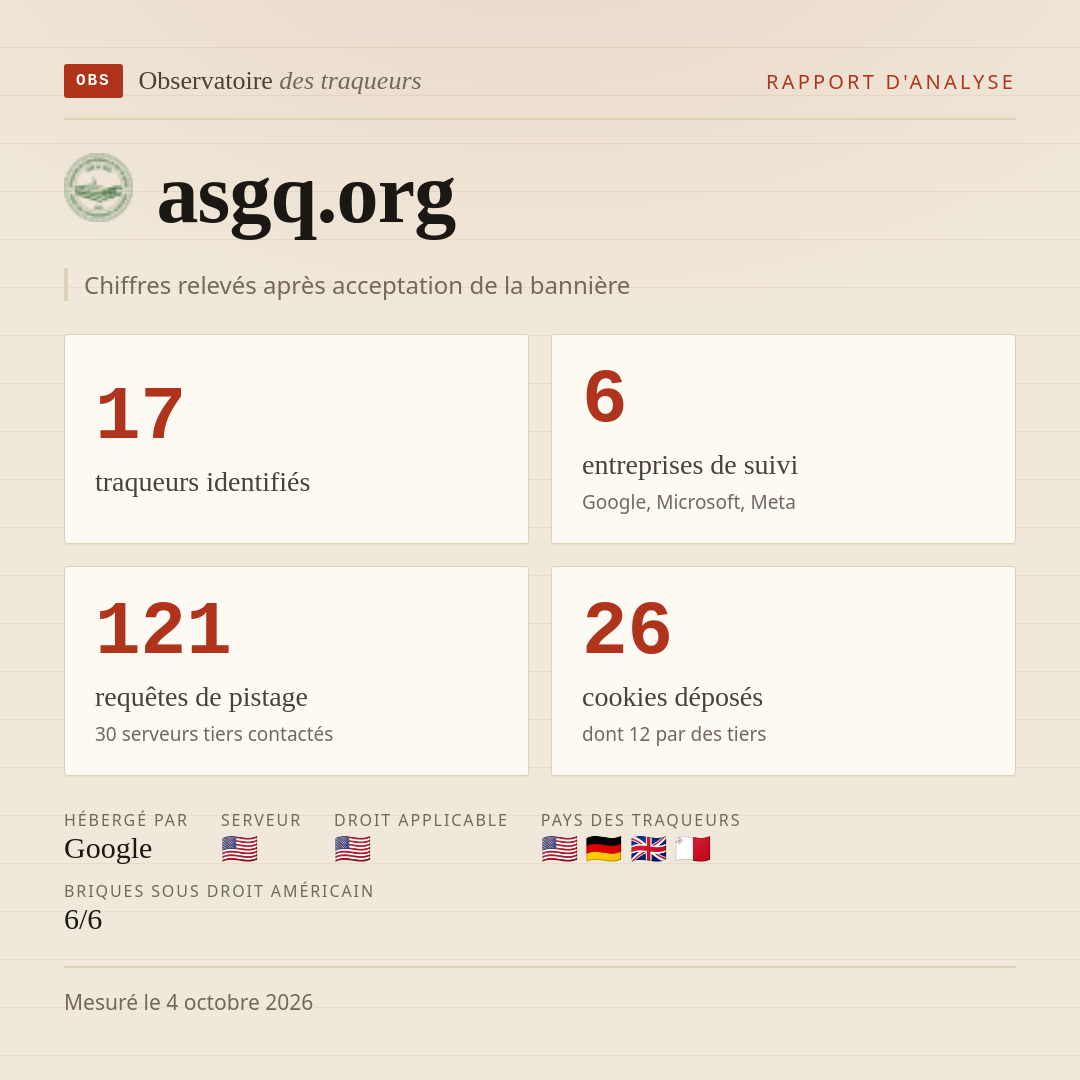Click 'Mesuré le 4 octobre 2026'

pyautogui.click(x=189, y=1002)
